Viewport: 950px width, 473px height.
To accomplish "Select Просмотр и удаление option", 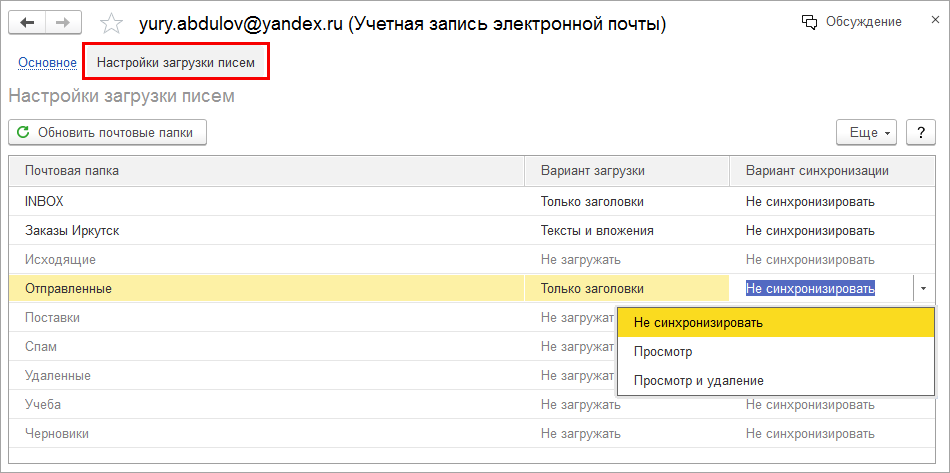I will point(698,381).
